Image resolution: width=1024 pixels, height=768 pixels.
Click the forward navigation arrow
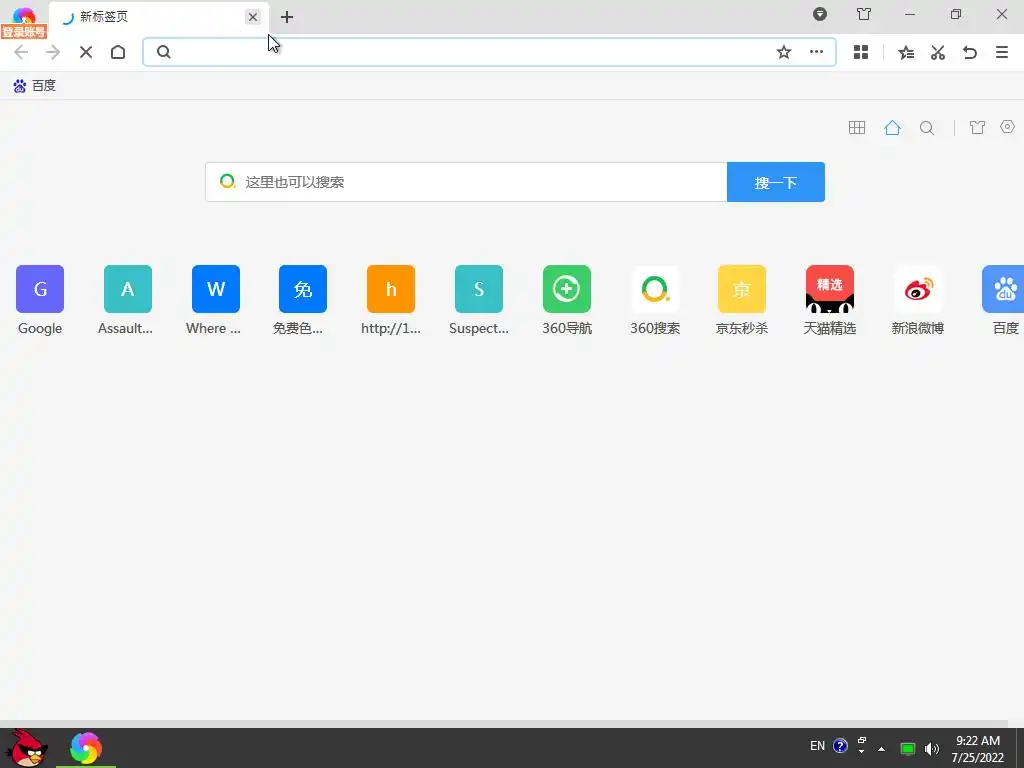click(x=53, y=52)
